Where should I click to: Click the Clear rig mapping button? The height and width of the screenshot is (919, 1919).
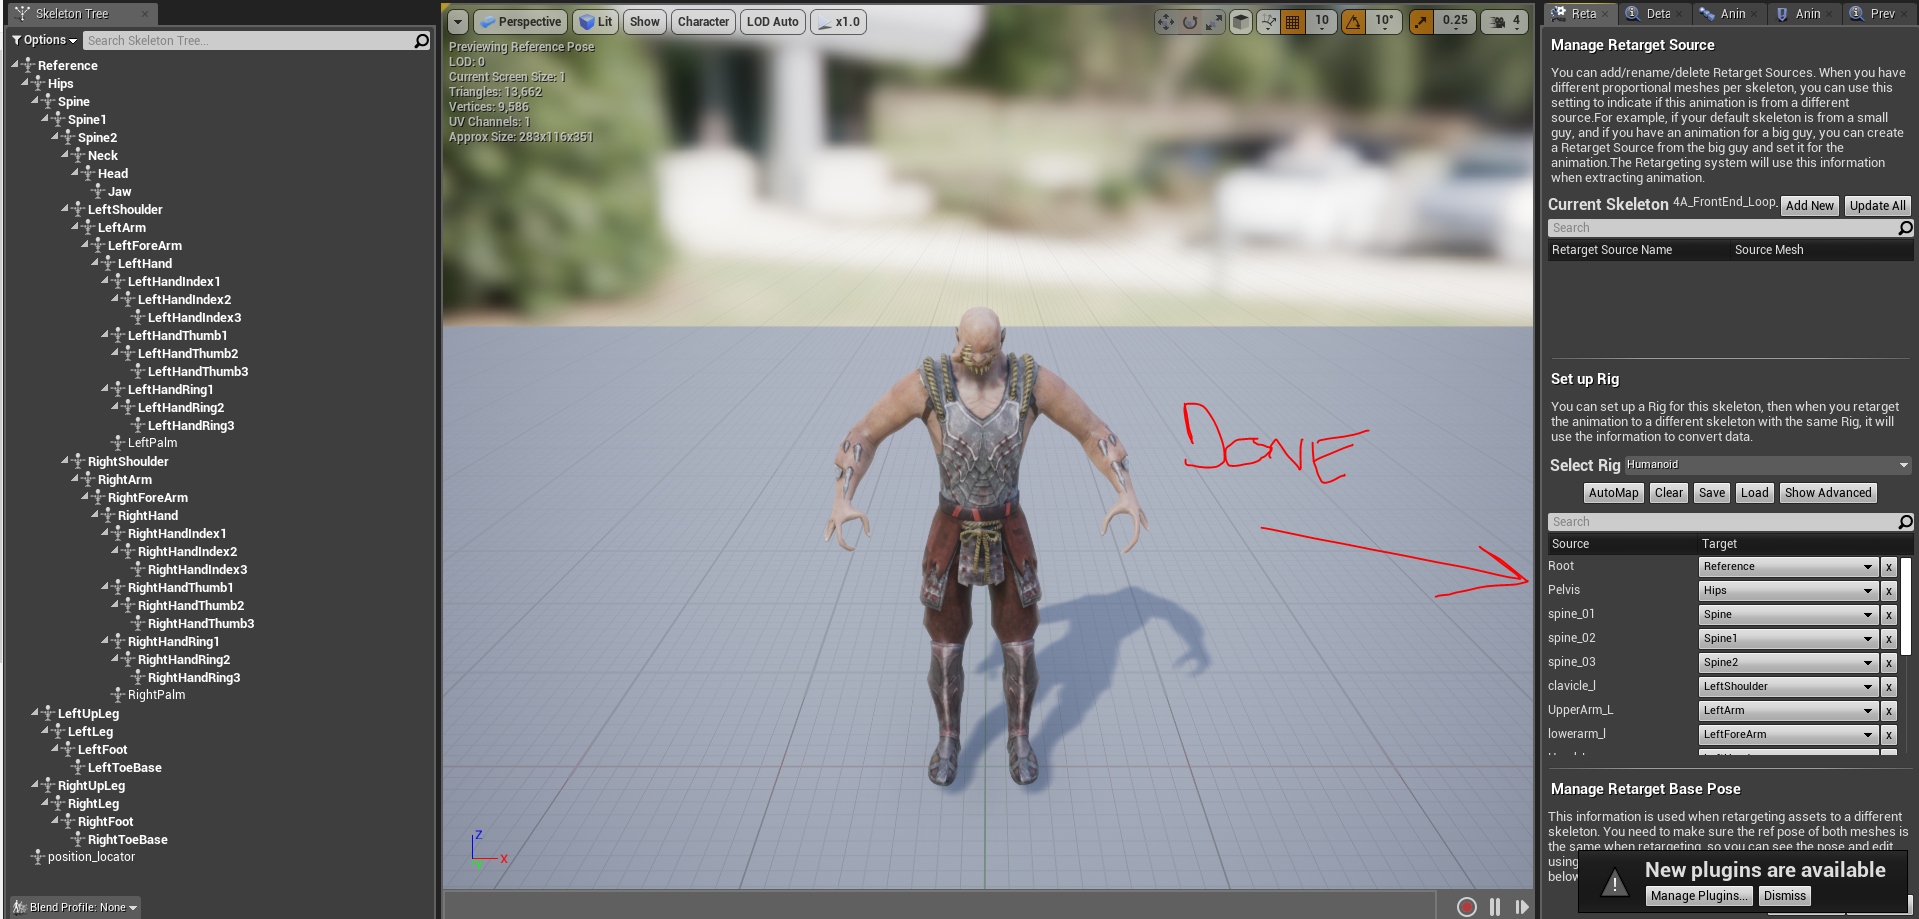tap(1669, 493)
